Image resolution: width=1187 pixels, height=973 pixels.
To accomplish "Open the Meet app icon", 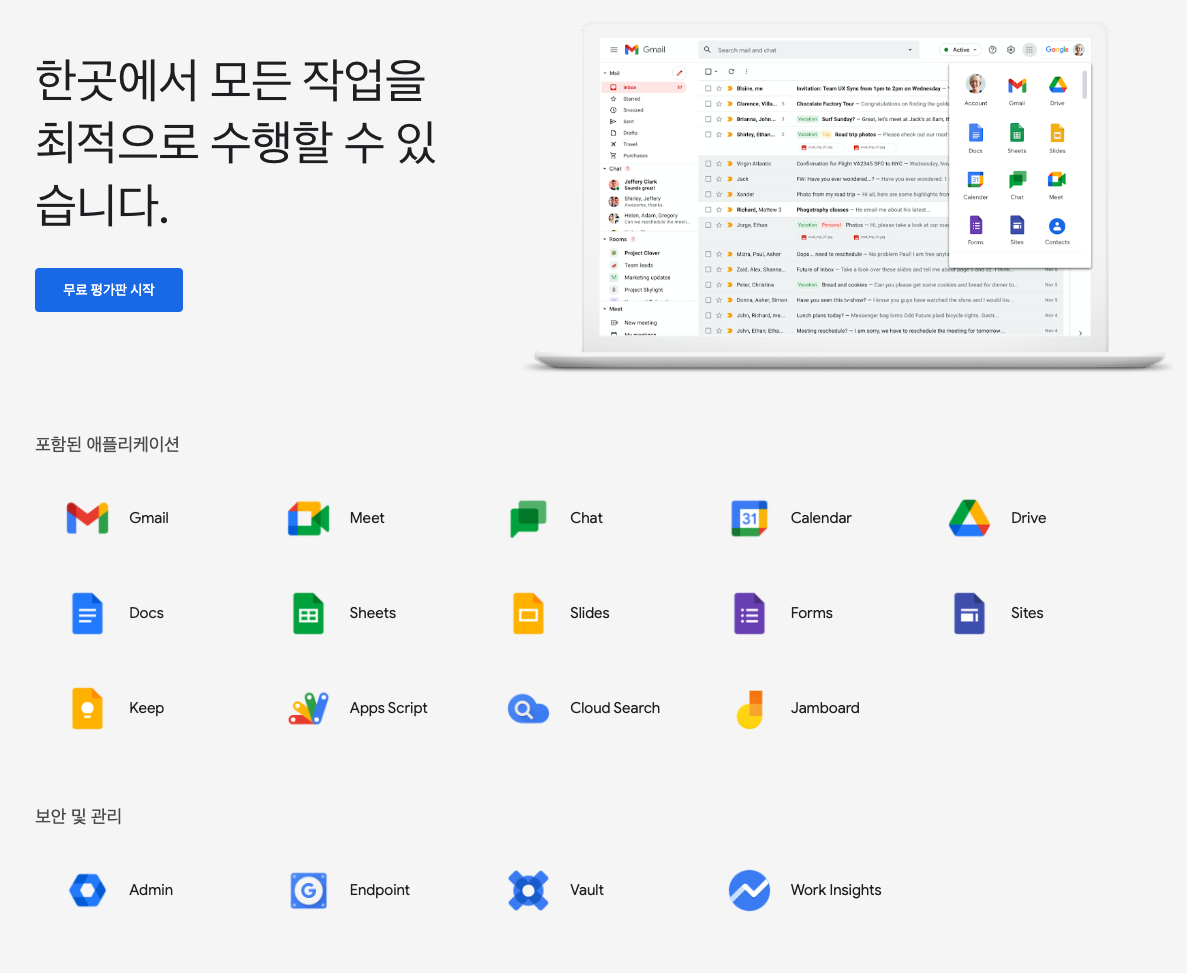I will click(308, 518).
